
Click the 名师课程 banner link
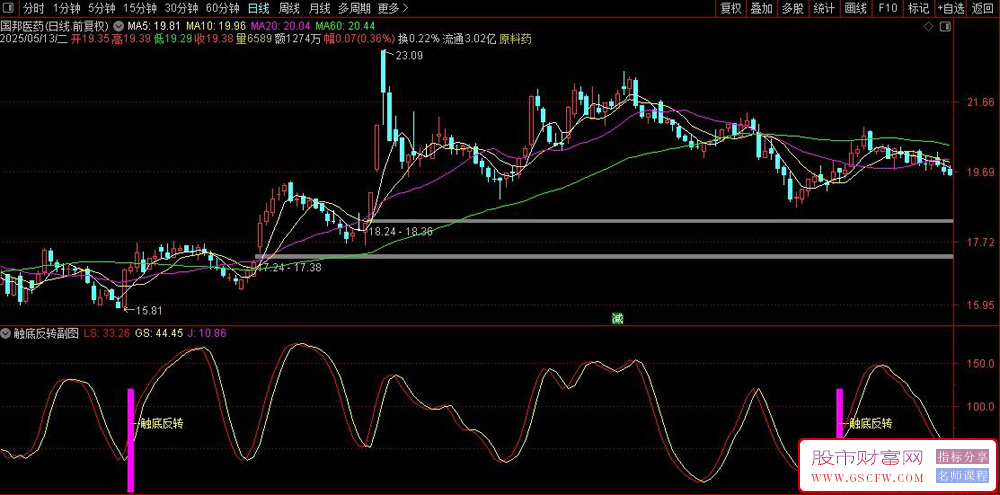point(962,476)
